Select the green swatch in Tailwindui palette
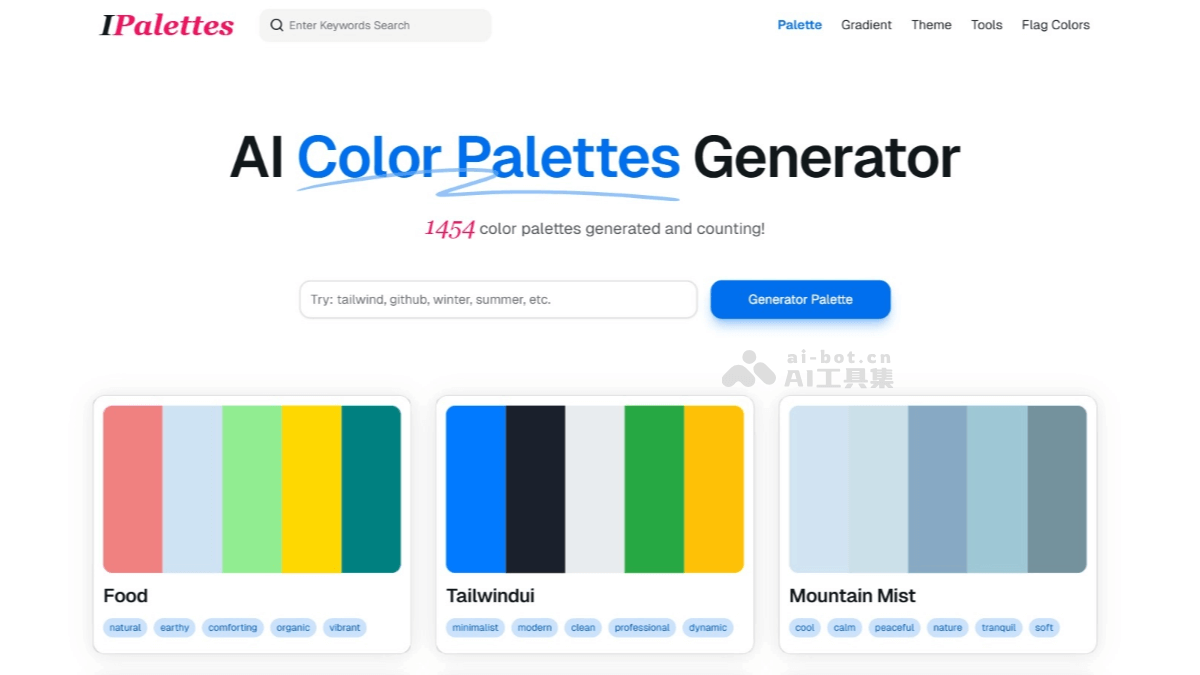The width and height of the screenshot is (1200, 675). [655, 487]
